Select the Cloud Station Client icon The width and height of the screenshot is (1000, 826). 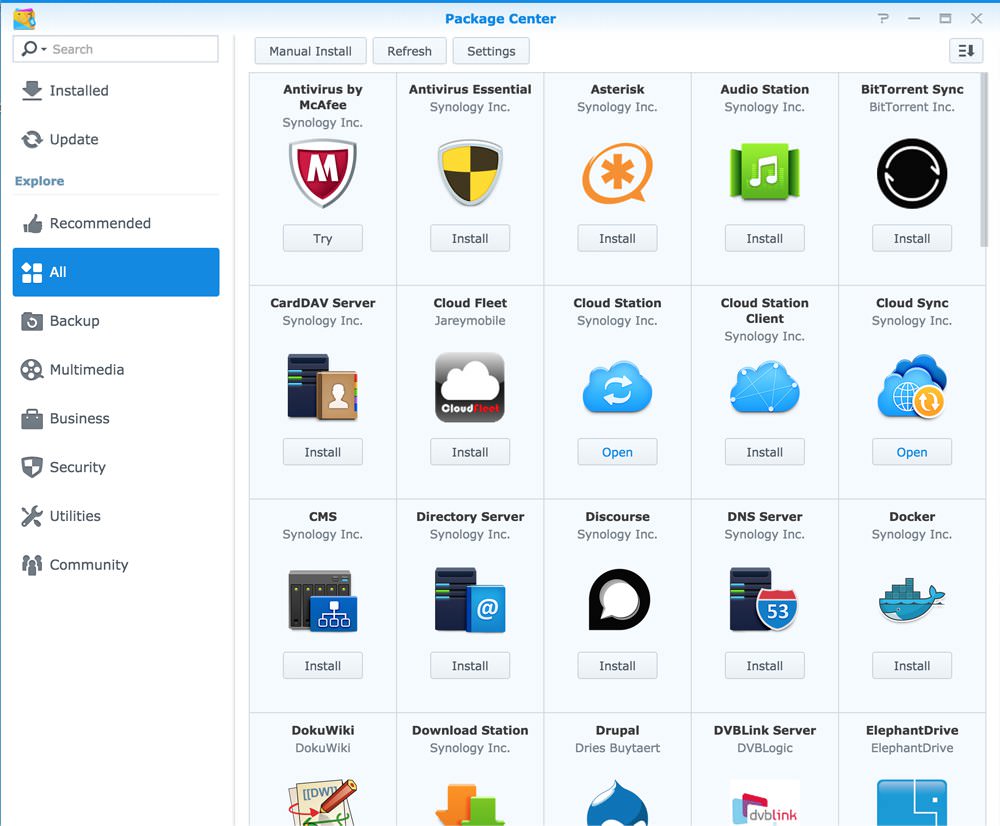(765, 387)
